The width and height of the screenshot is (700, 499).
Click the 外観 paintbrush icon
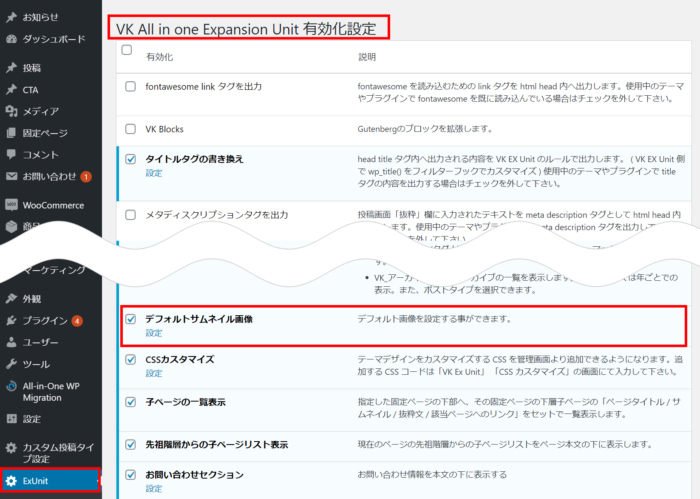(x=11, y=299)
